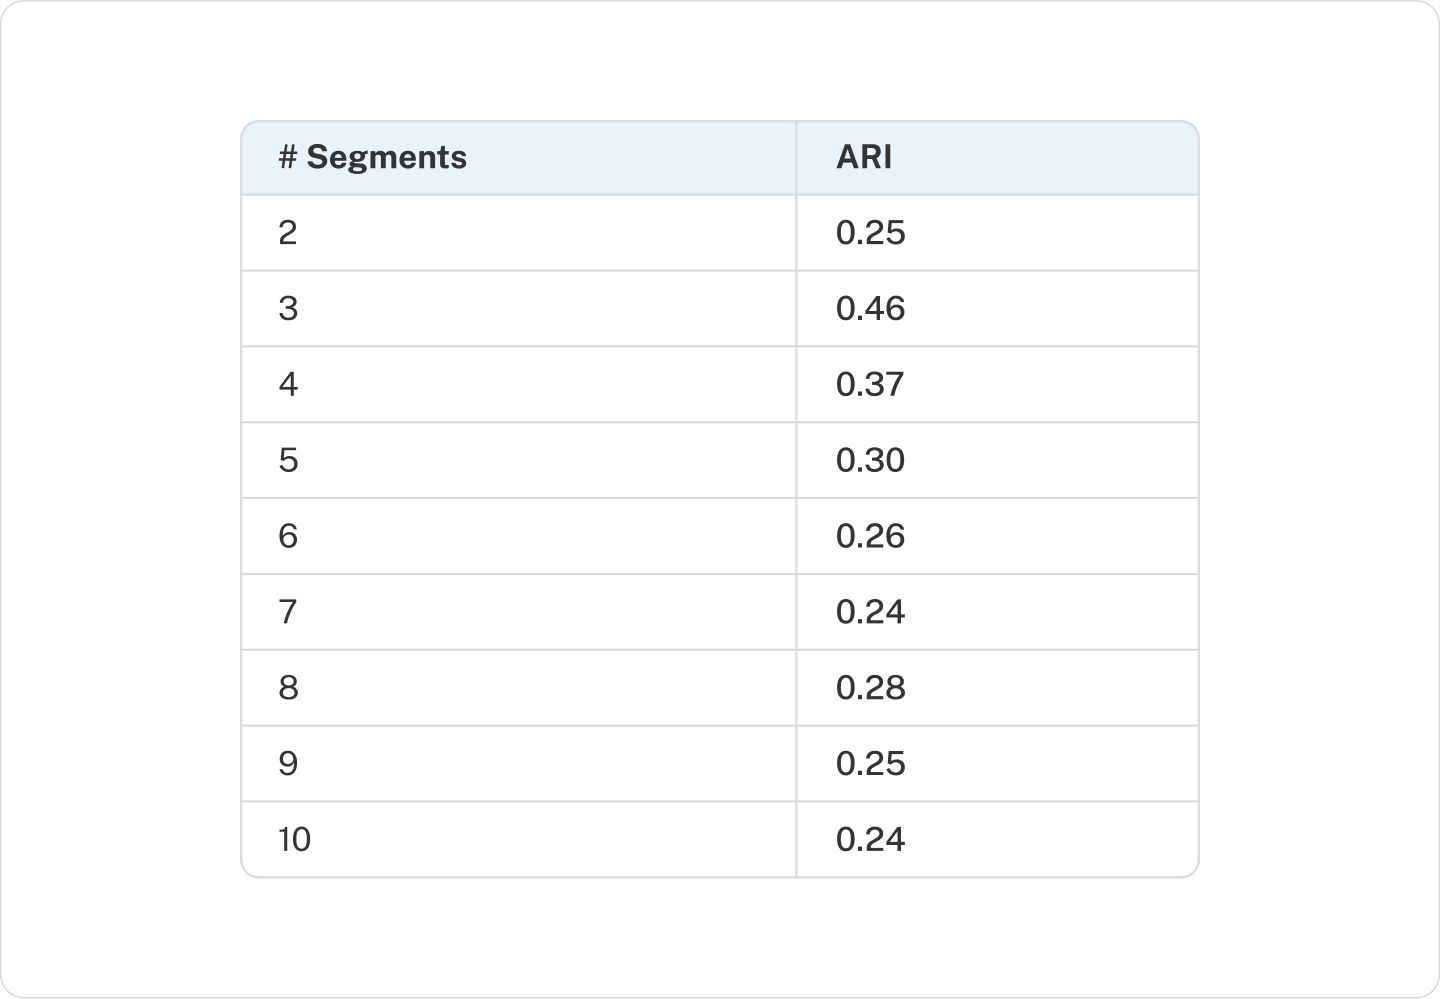Select the cell with segments value 2
Screen dimensions: 1440x999
pos(288,233)
